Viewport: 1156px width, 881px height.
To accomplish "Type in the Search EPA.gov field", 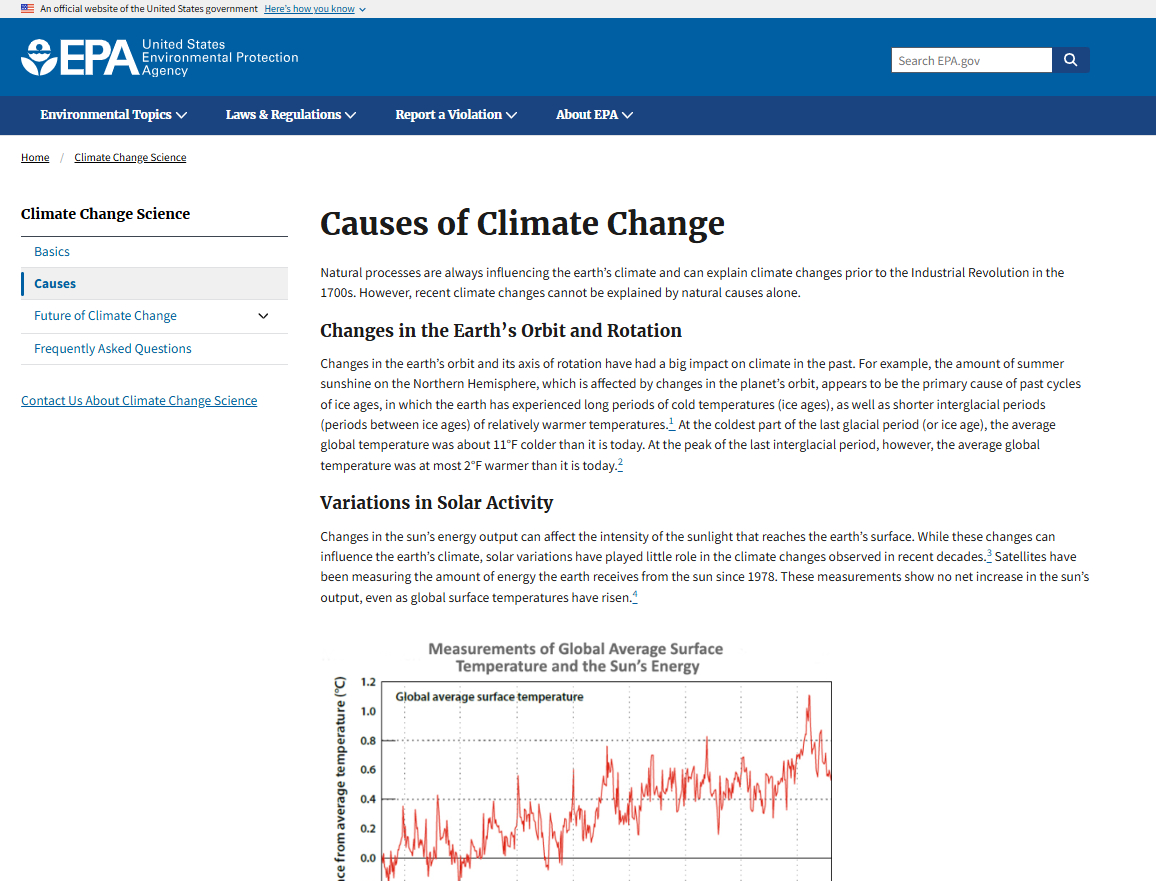I will [970, 60].
